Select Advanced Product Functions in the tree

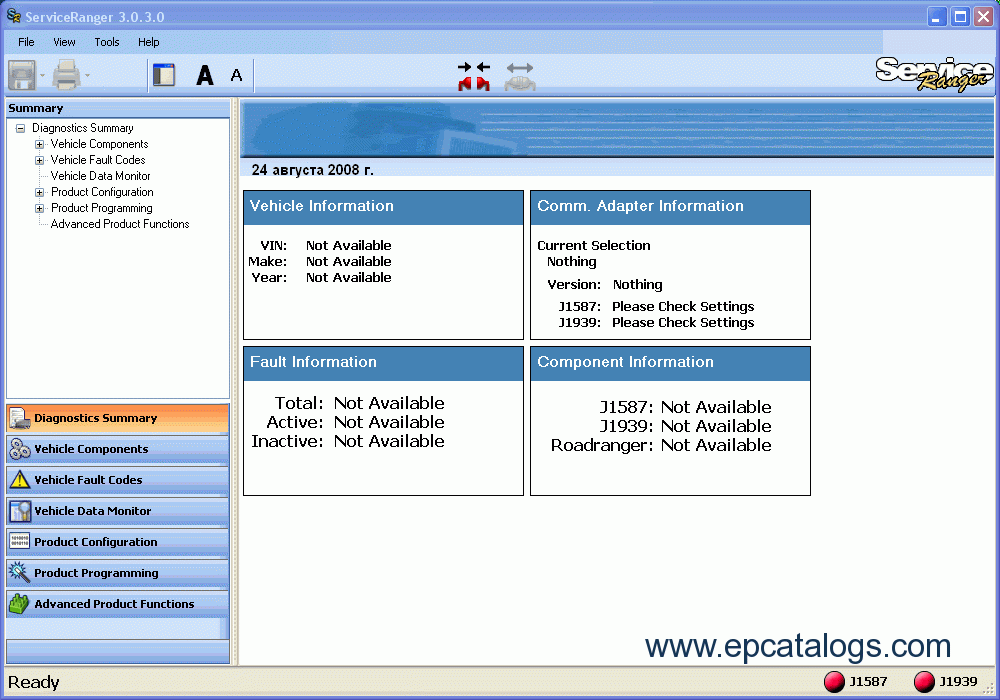pyautogui.click(x=120, y=224)
